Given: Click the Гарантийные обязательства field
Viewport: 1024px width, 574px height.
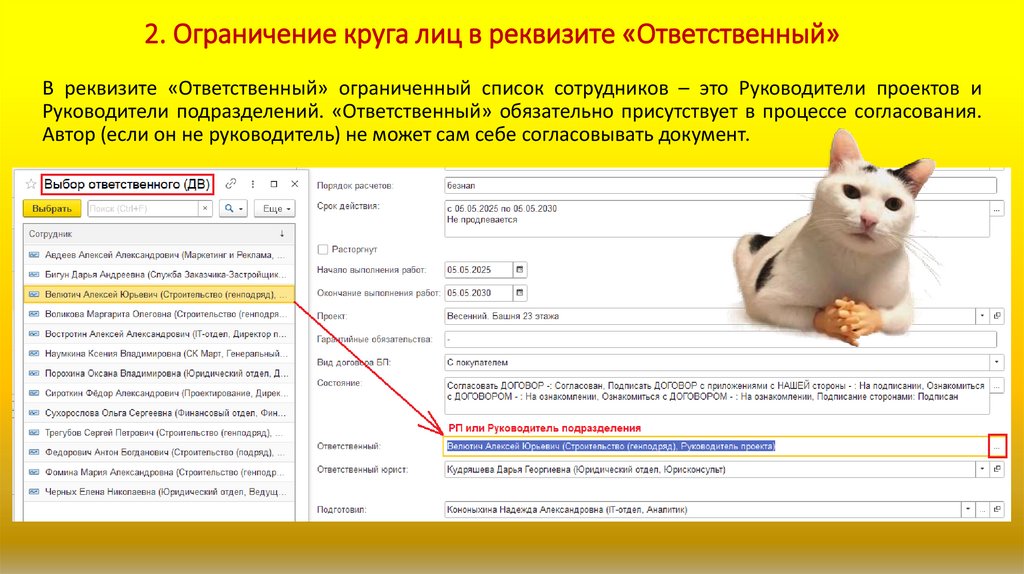Looking at the screenshot, I should click(720, 340).
